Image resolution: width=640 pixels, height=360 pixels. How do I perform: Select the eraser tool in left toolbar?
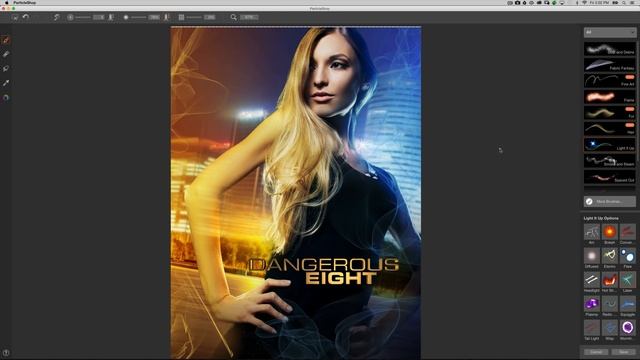tap(6, 54)
